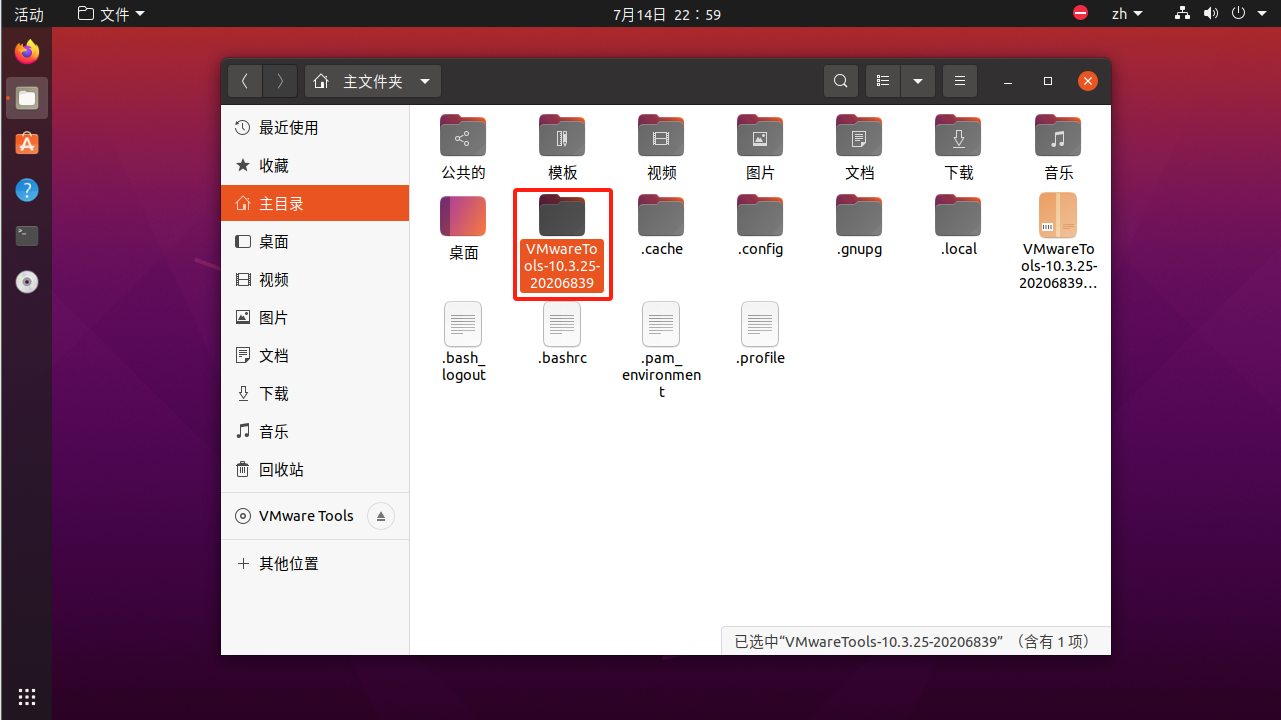Screen dimensions: 1281x720
Task: Click the volume speaker icon
Action: coord(1211,14)
